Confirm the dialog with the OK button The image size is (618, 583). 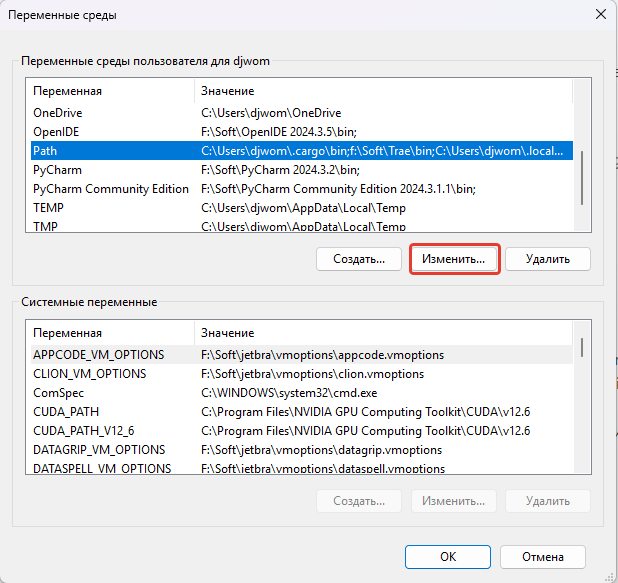pyautogui.click(x=448, y=556)
